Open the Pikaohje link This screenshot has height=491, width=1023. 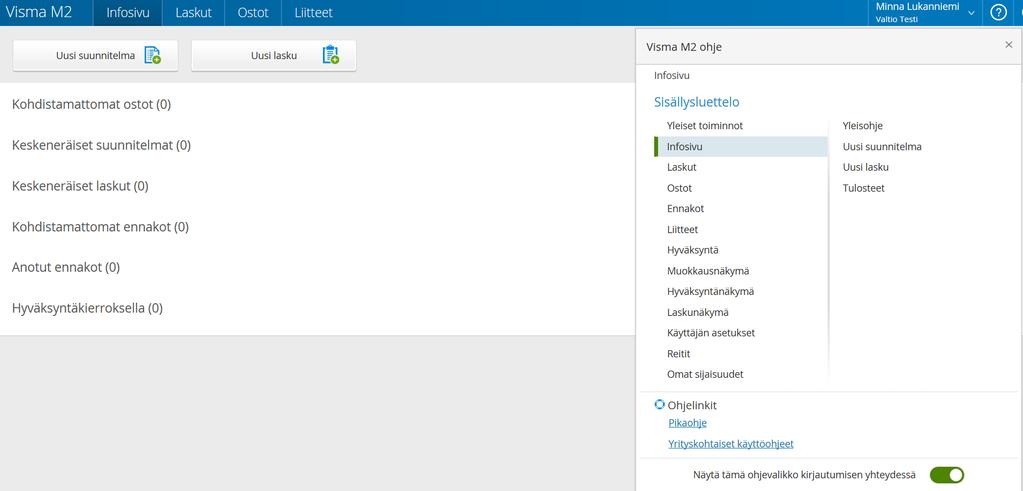[688, 423]
